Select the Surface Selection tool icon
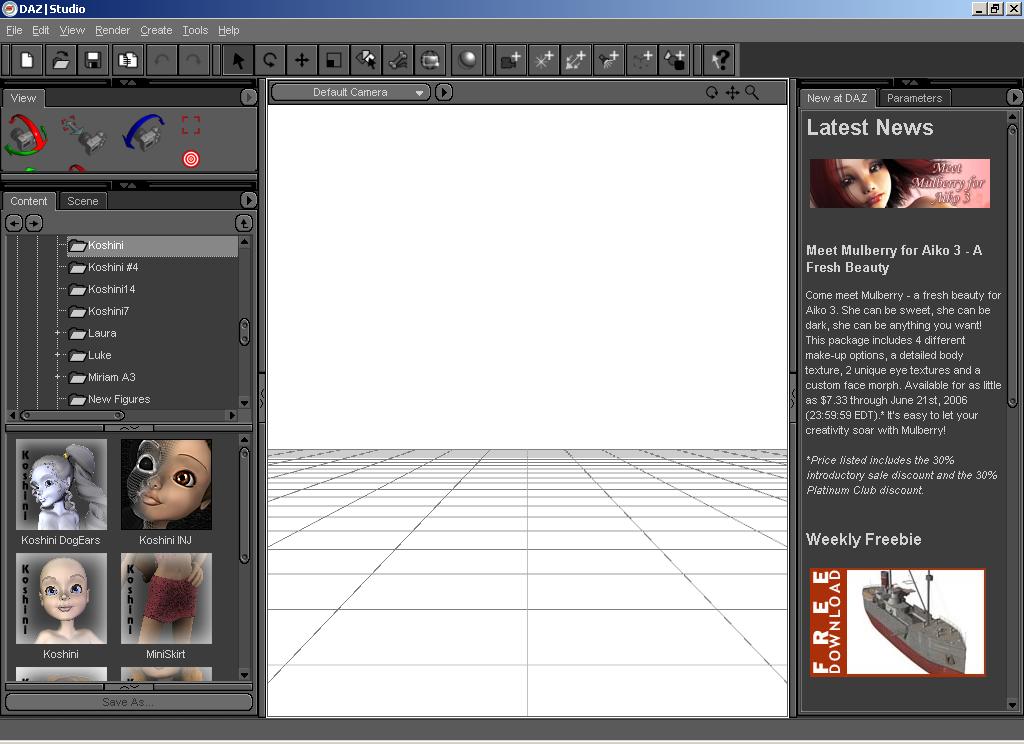The image size is (1024, 744). (366, 60)
